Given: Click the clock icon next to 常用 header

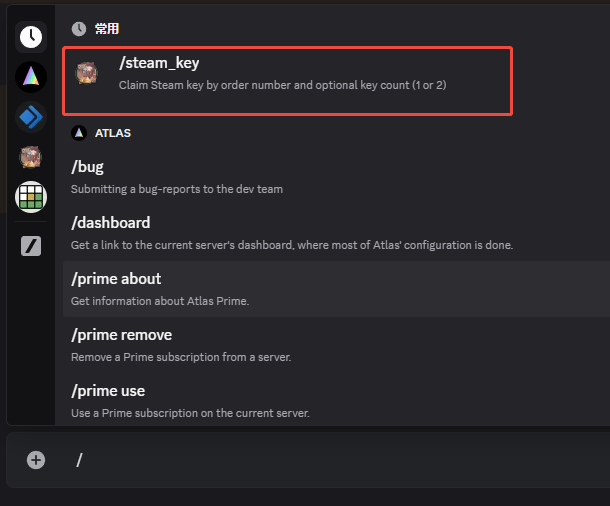Looking at the screenshot, I should [x=79, y=29].
